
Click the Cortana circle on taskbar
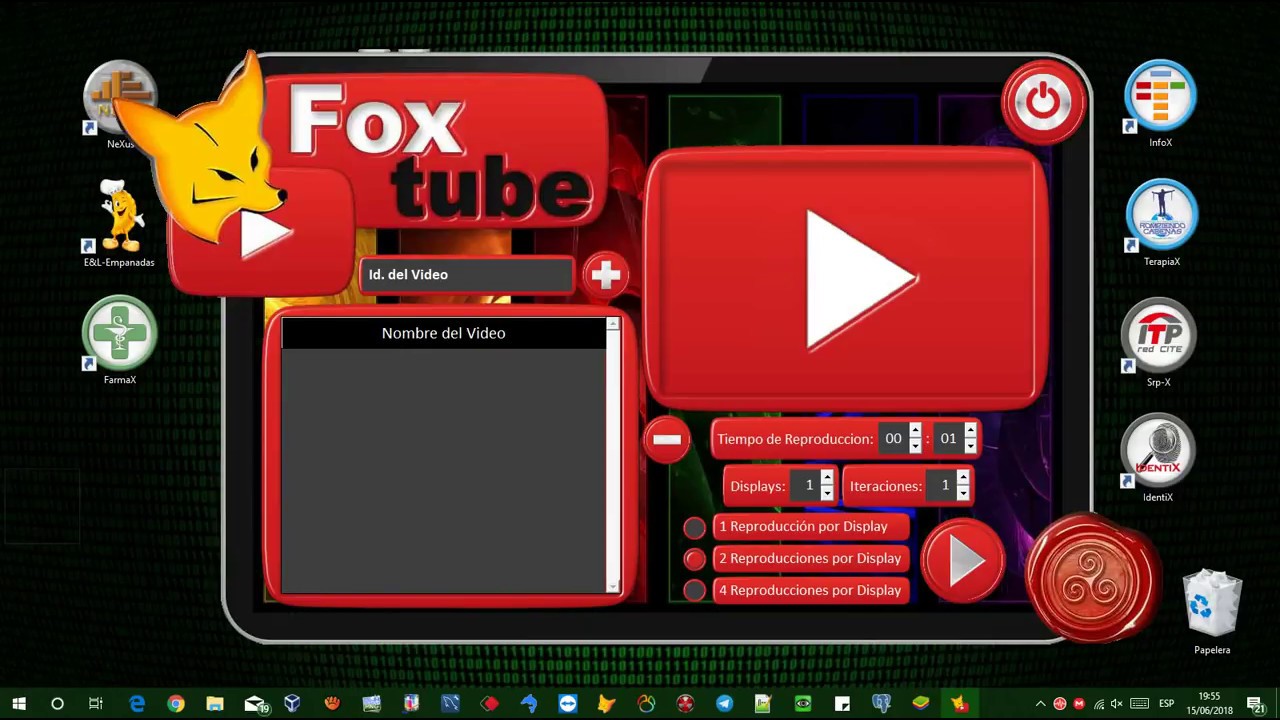57,704
